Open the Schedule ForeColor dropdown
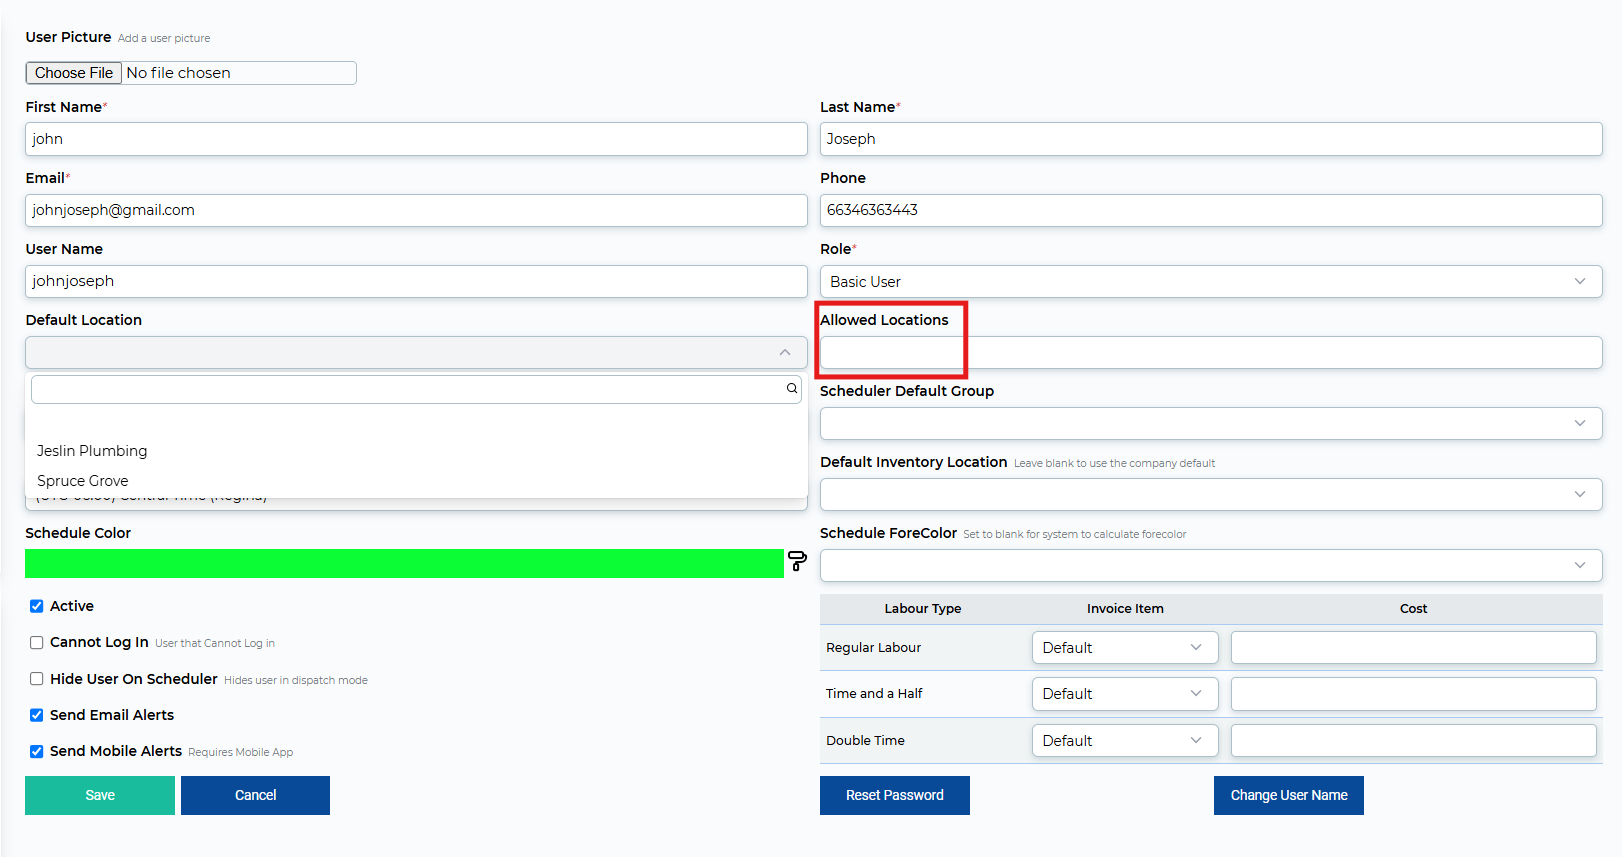Viewport: 1622px width, 857px height. (x=1211, y=565)
